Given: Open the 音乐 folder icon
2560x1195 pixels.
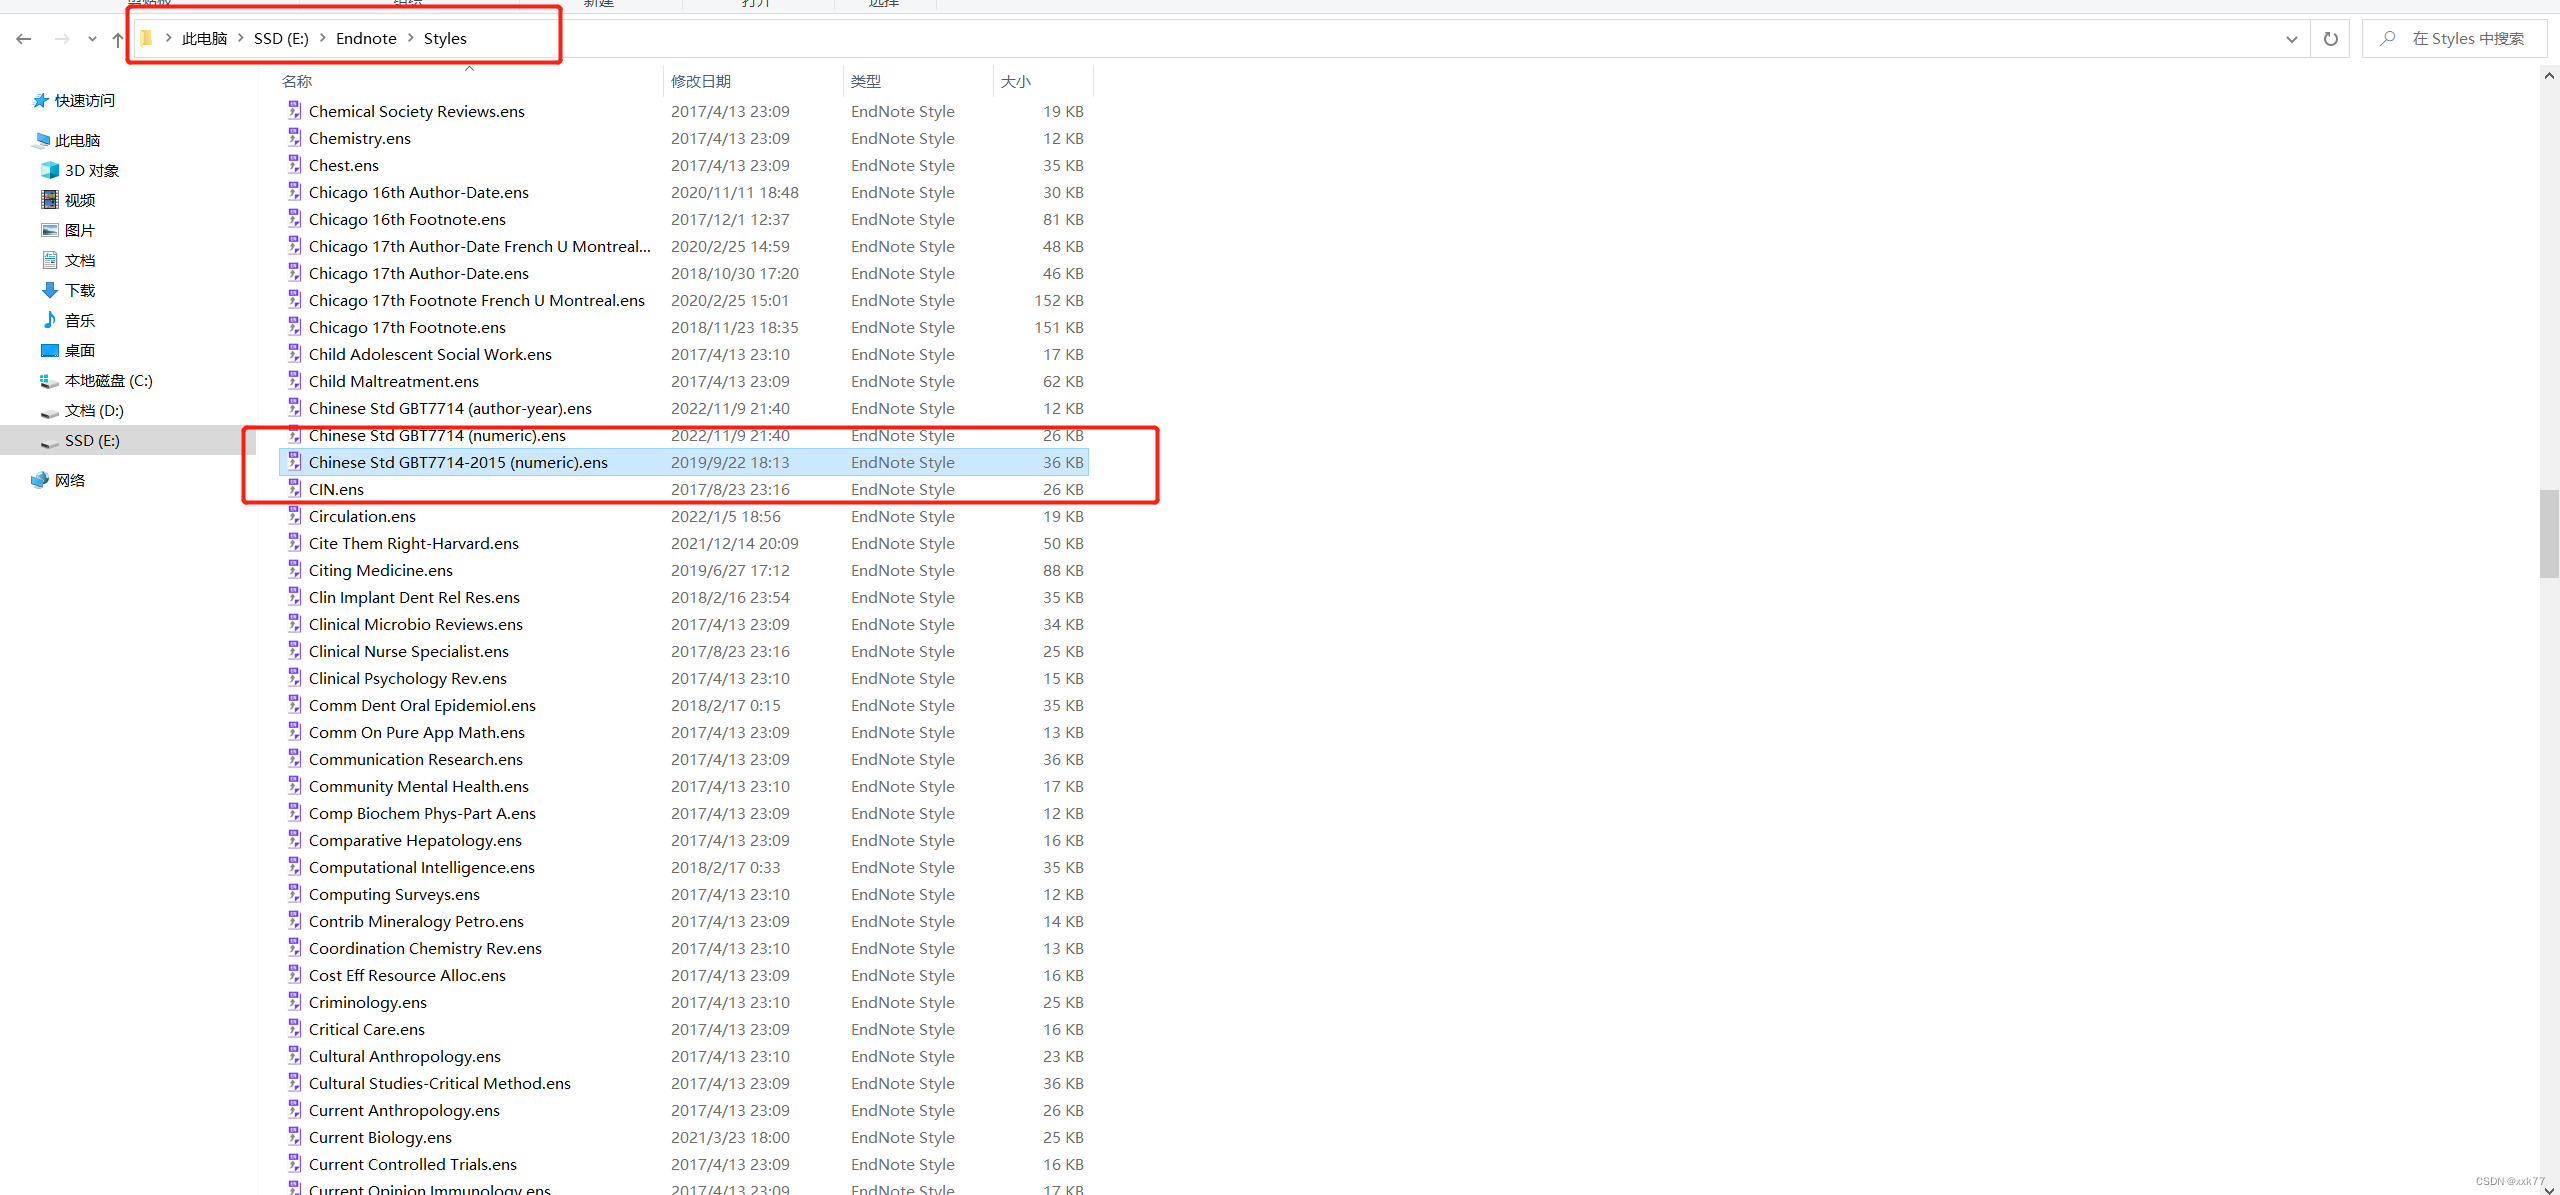Looking at the screenshot, I should 49,321.
